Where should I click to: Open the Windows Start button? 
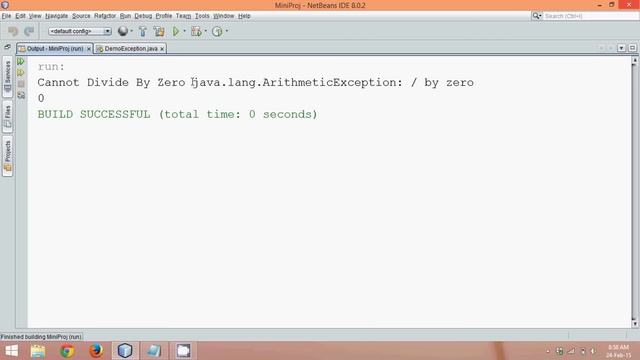tap(11, 351)
